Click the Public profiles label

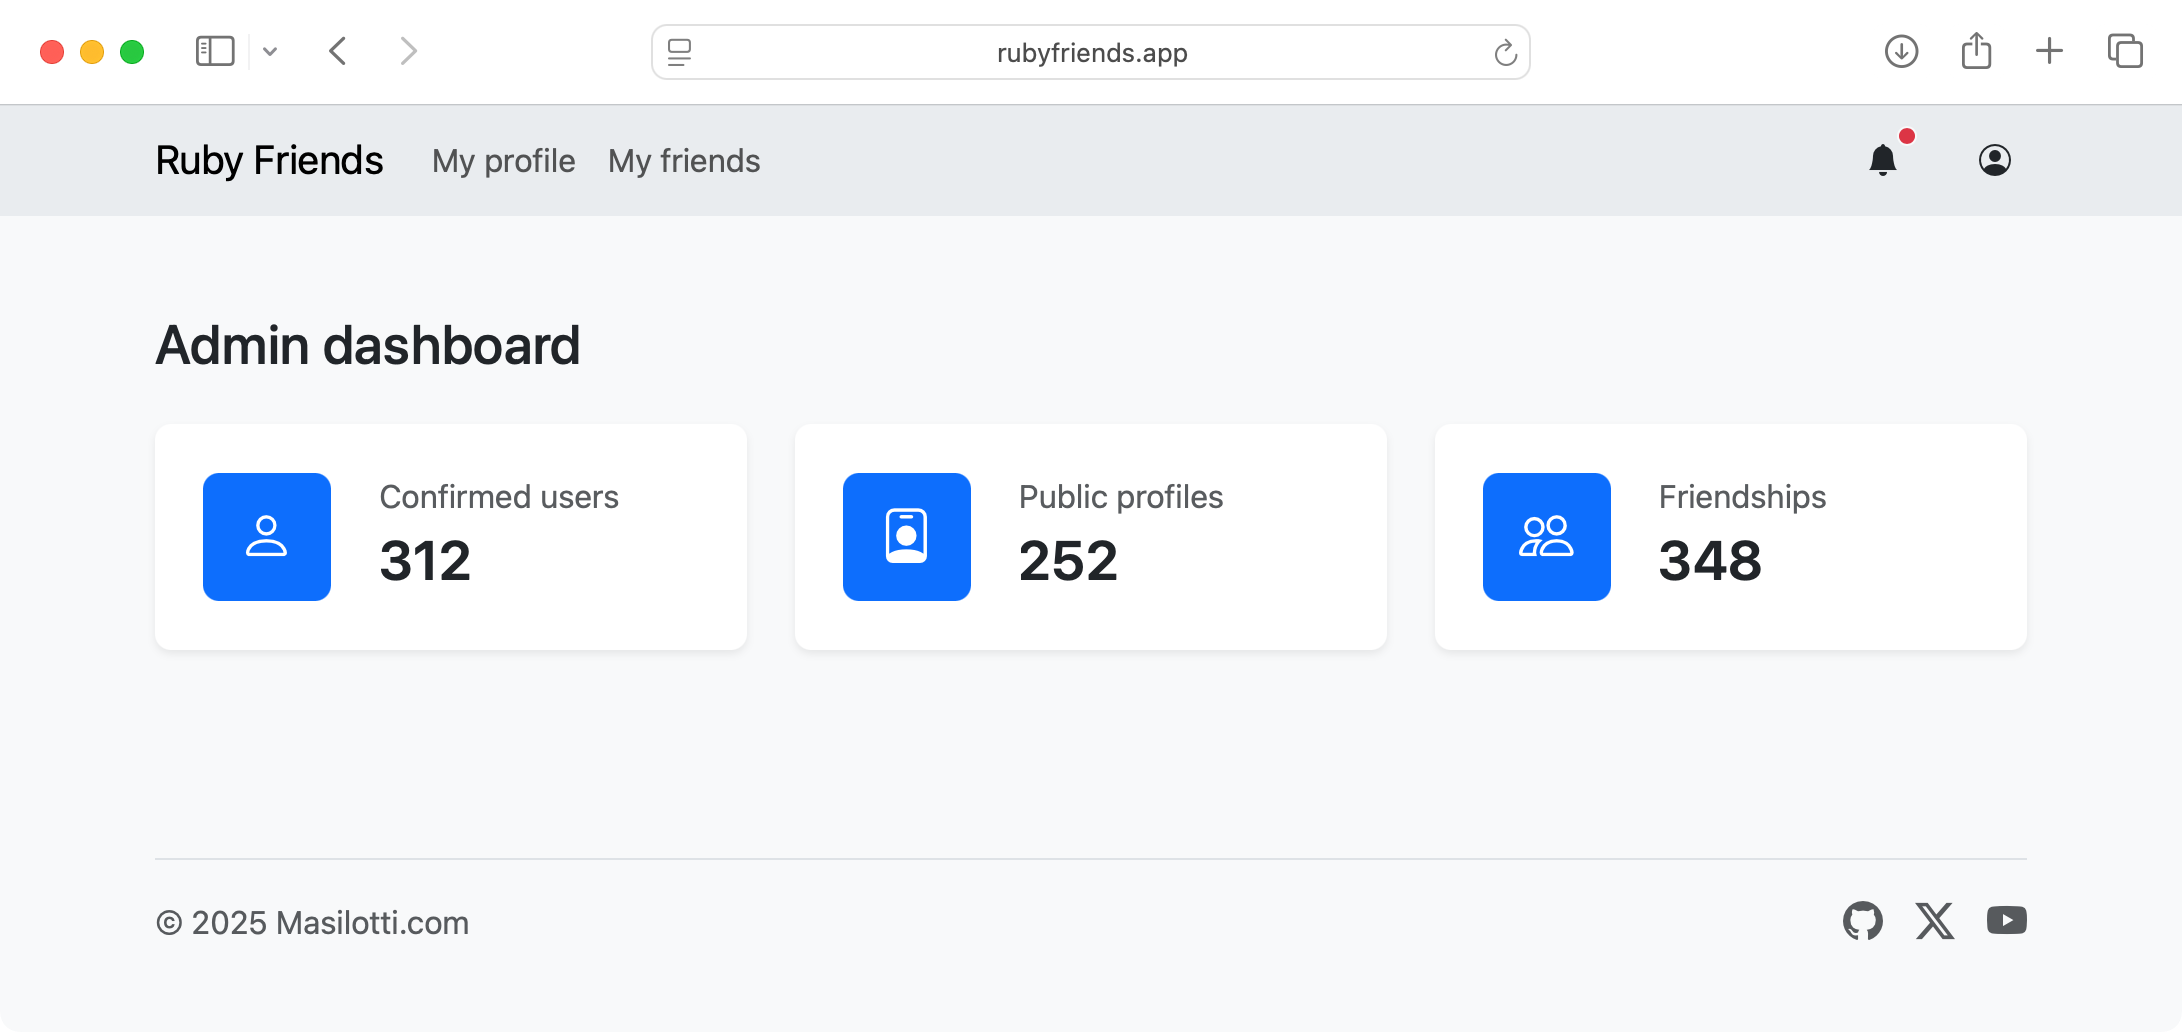(1121, 497)
